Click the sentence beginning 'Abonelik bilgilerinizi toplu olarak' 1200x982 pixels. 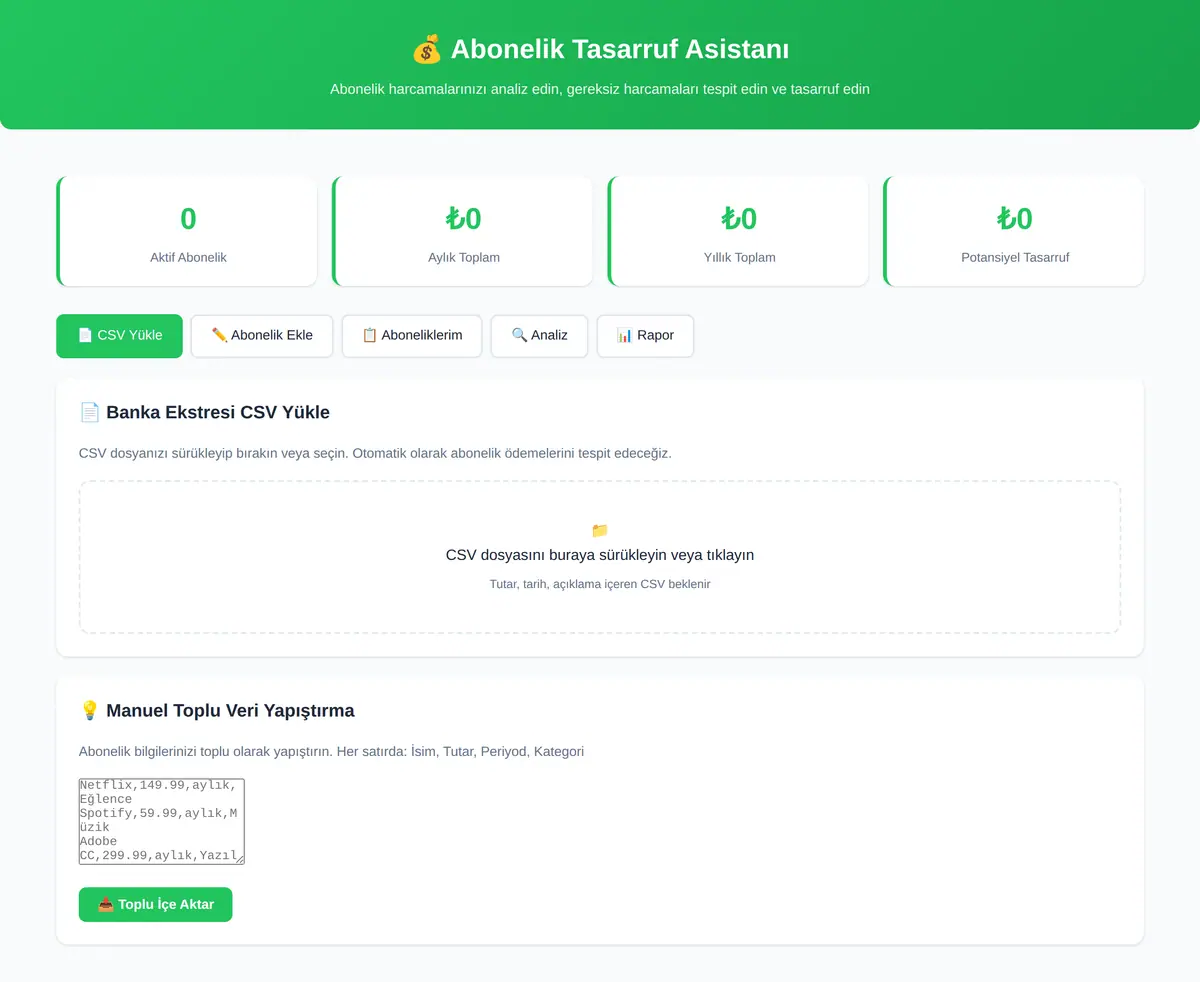point(331,751)
